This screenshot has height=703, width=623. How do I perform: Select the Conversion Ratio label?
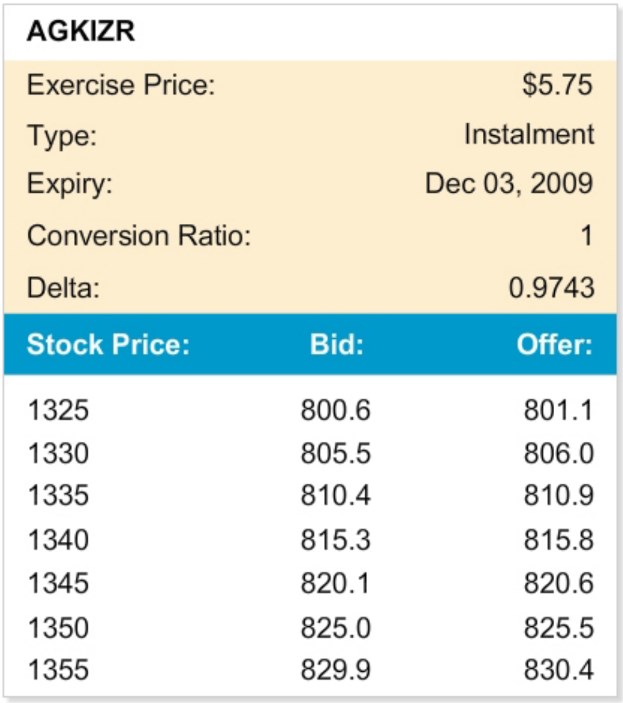139,236
